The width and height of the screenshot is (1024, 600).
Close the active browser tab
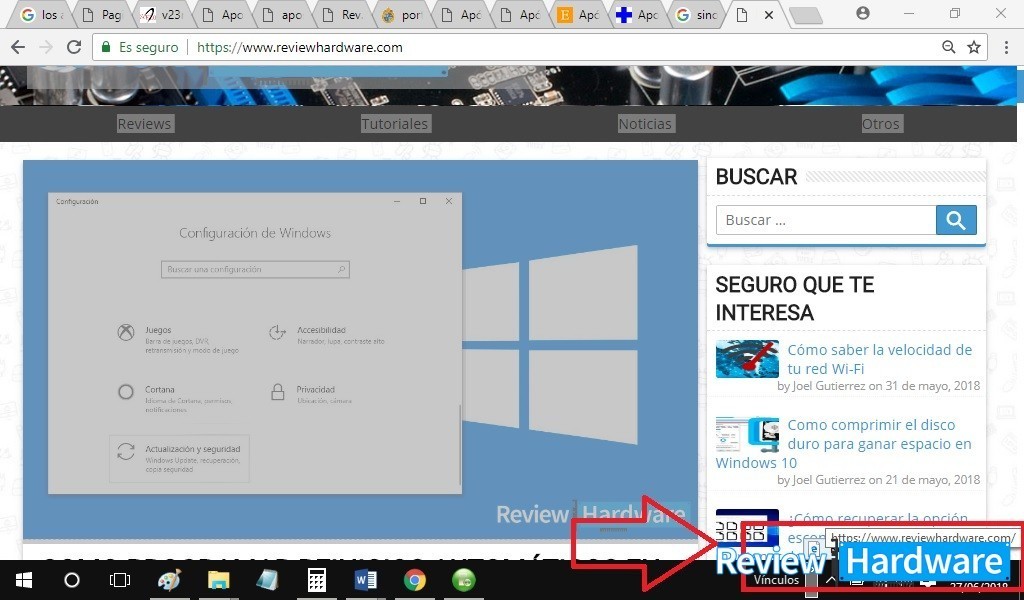pos(769,15)
